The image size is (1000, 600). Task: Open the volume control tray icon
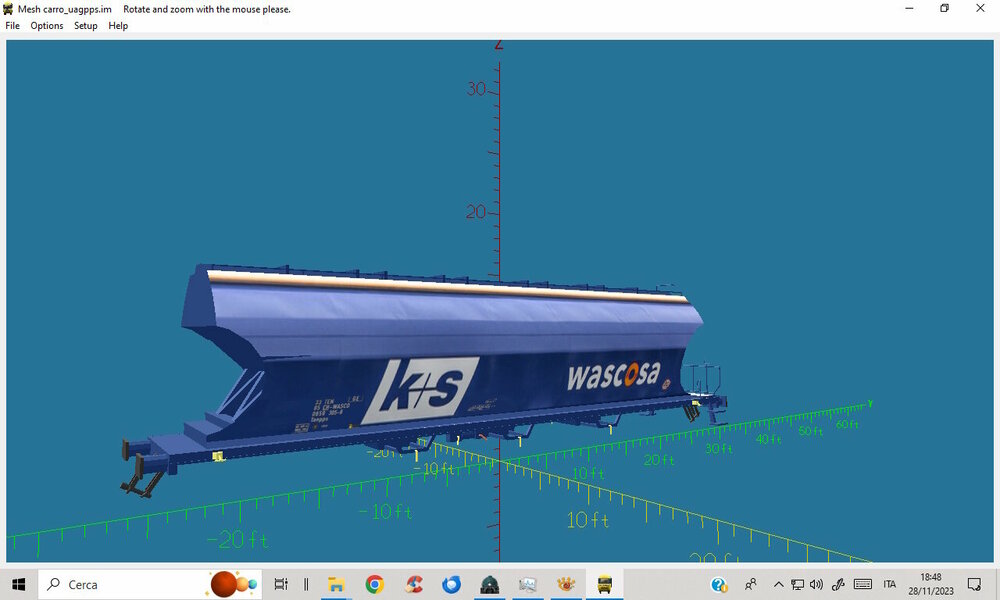816,584
